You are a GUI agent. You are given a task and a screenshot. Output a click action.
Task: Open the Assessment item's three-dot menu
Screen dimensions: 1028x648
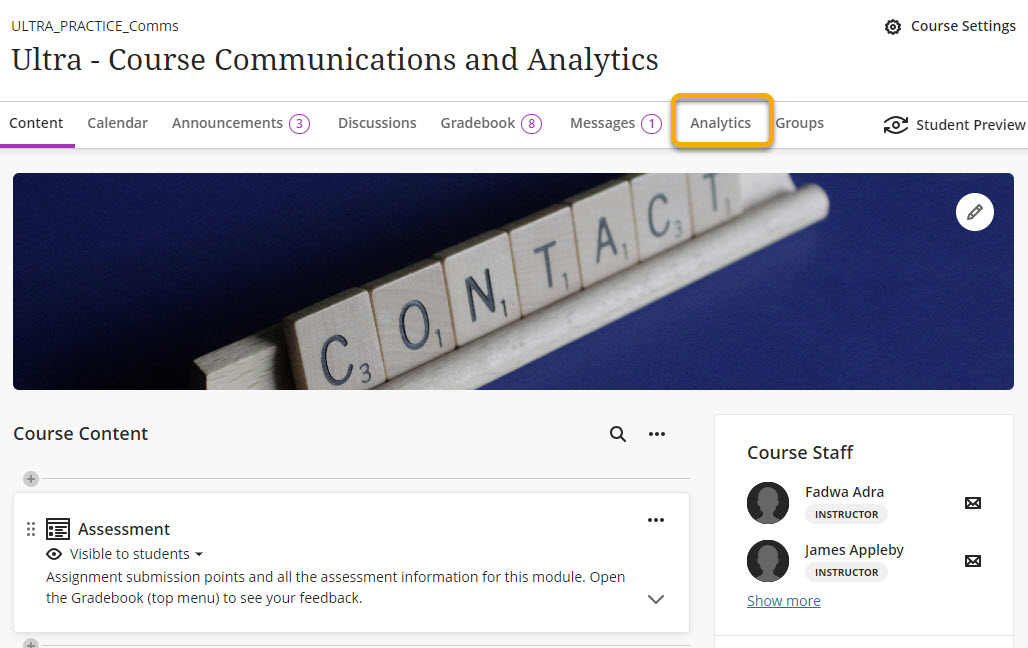656,520
